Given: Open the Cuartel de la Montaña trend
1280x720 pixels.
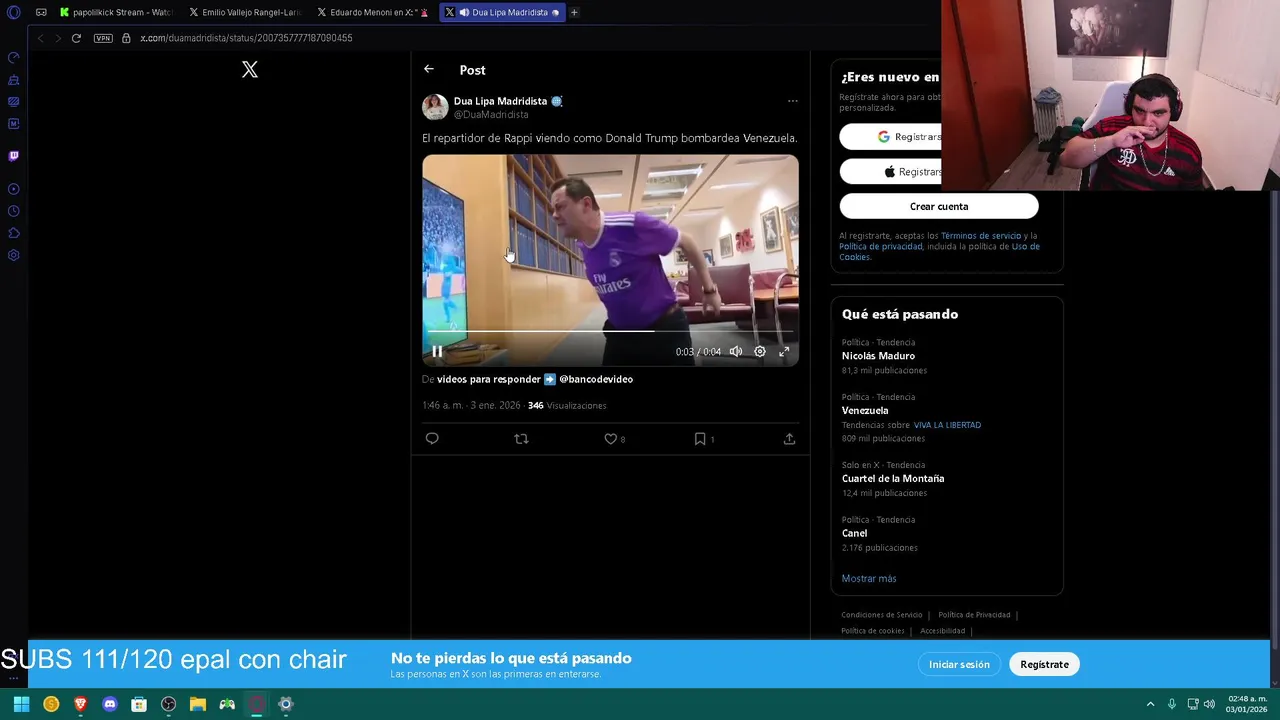Looking at the screenshot, I should pyautogui.click(x=893, y=478).
